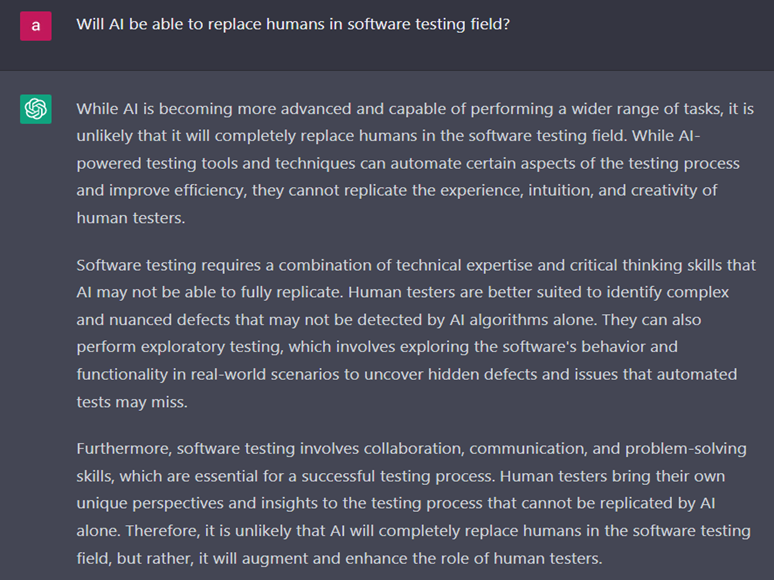The image size is (774, 580).
Task: Click the paragraph starting "Furthermore, software testing"
Action: (413, 503)
